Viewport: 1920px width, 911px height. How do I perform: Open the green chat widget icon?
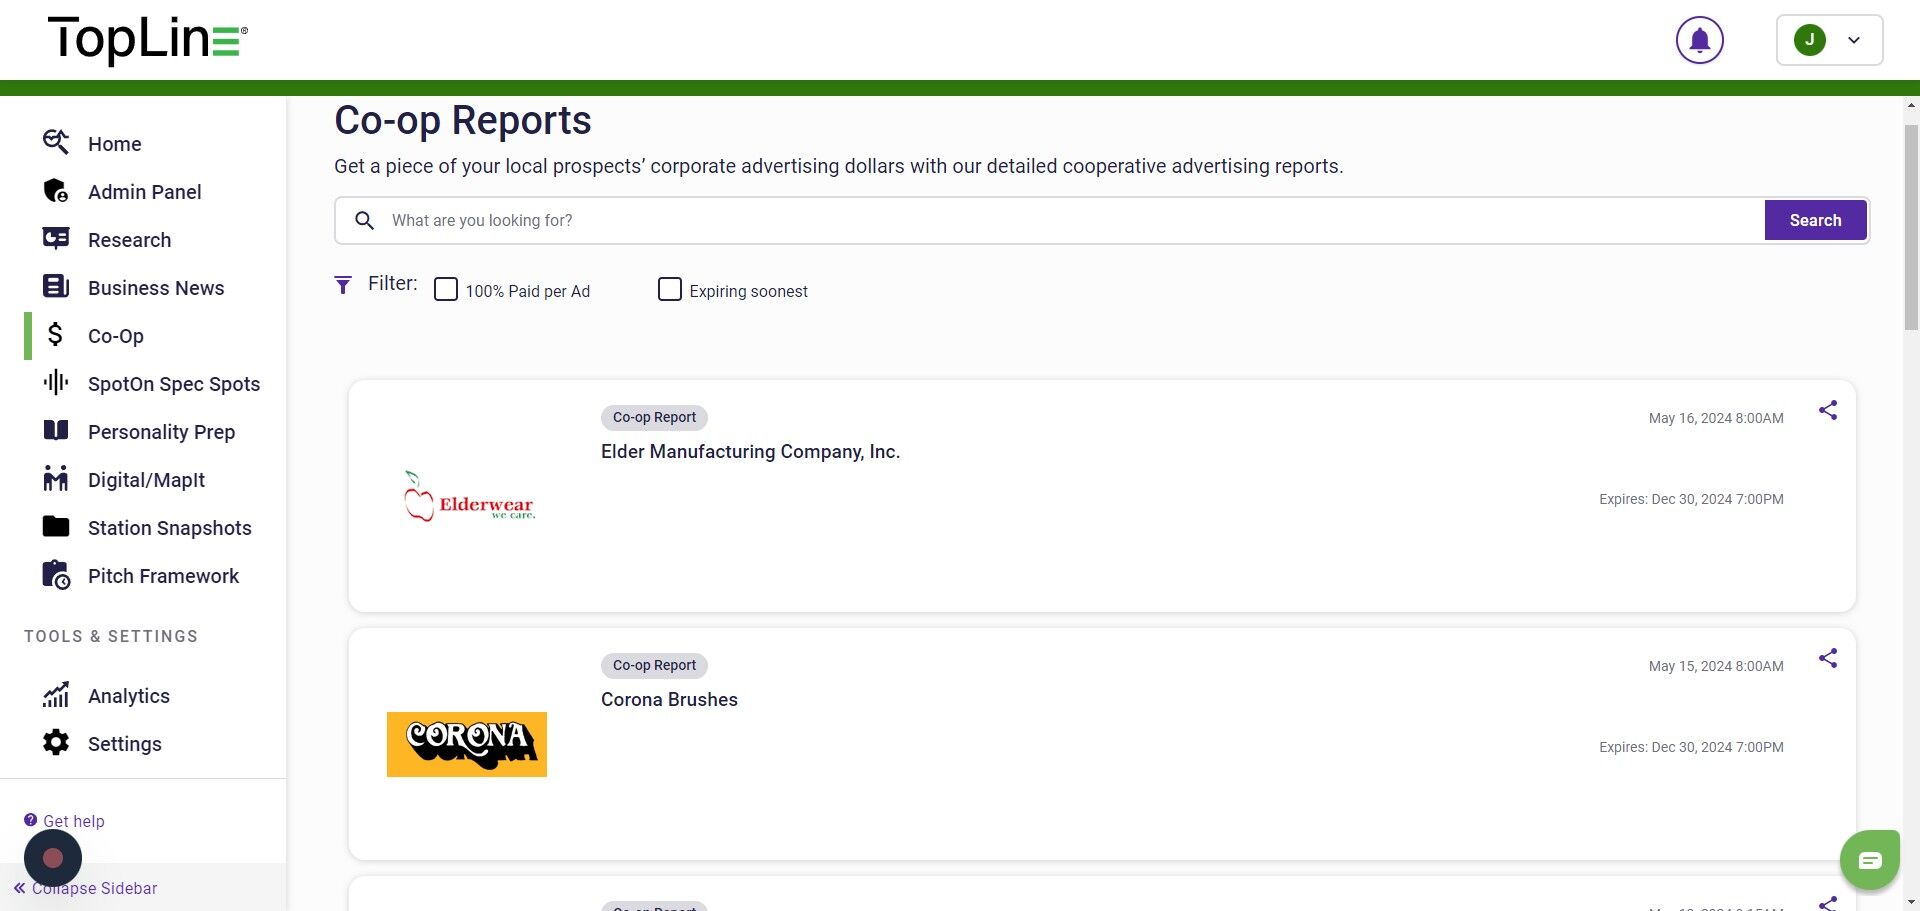[x=1869, y=860]
